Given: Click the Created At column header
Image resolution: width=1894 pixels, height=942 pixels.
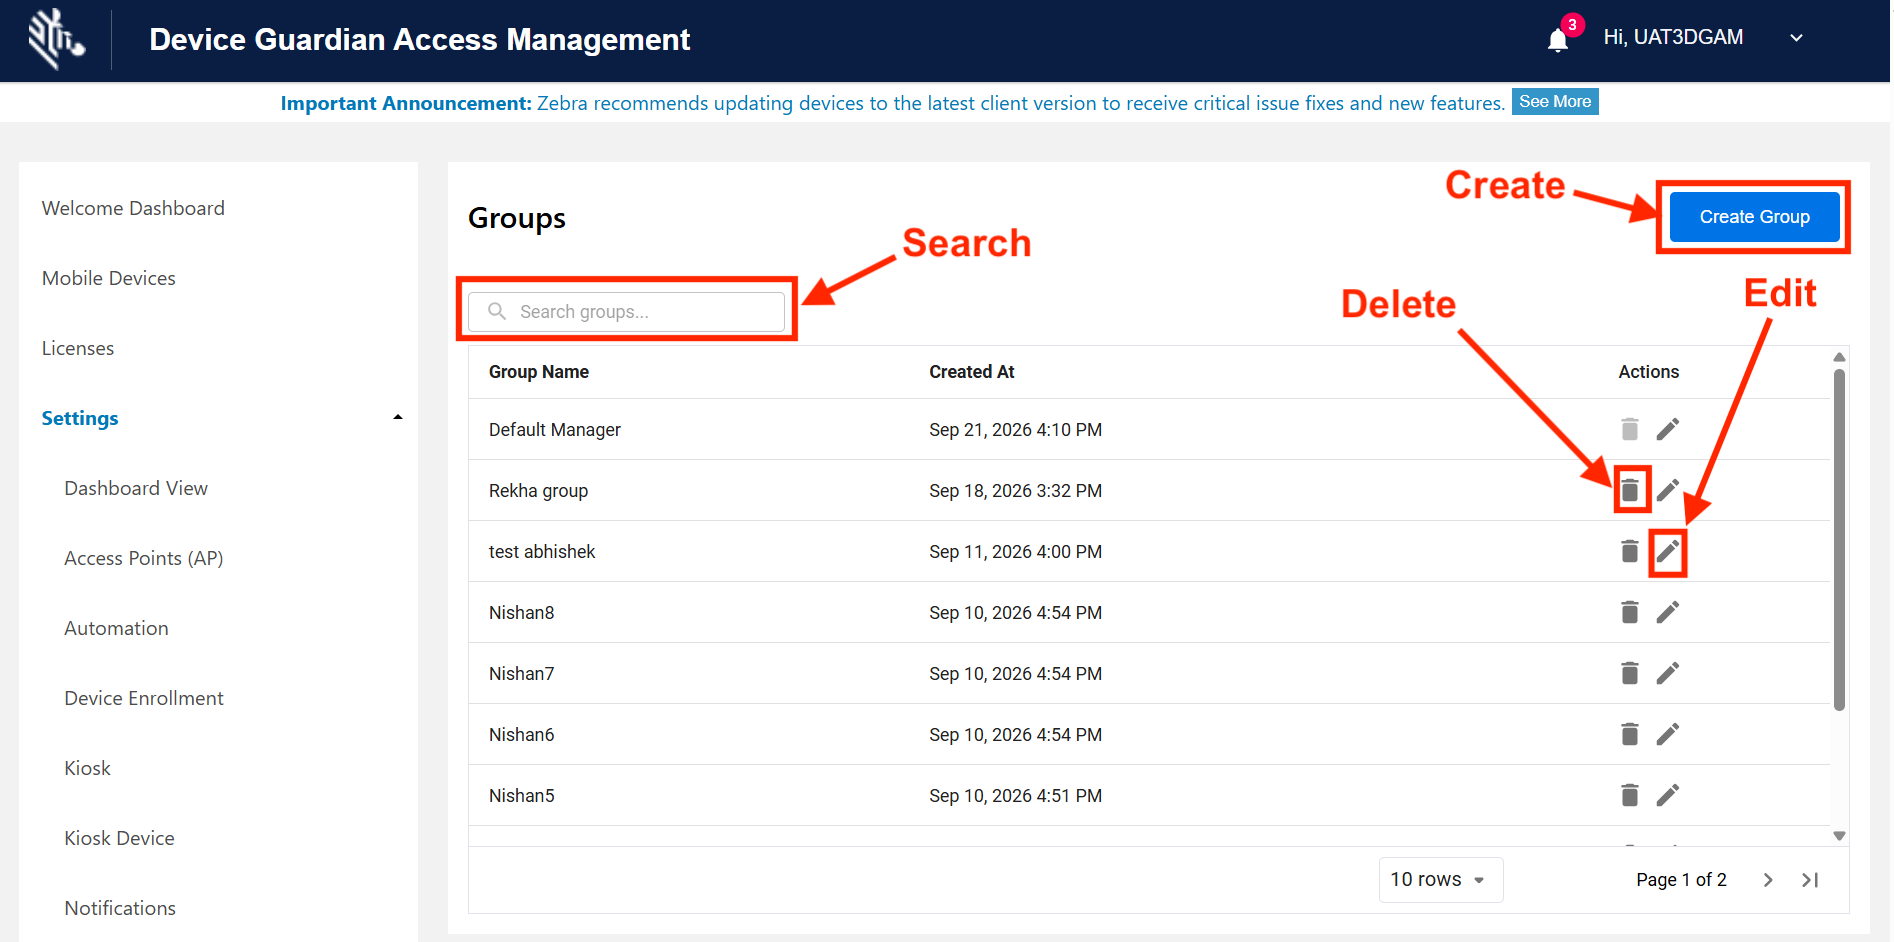Looking at the screenshot, I should (x=971, y=372).
